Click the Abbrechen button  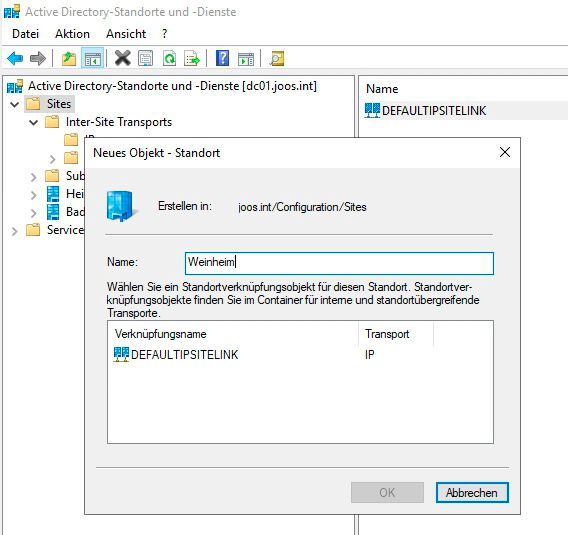(472, 492)
